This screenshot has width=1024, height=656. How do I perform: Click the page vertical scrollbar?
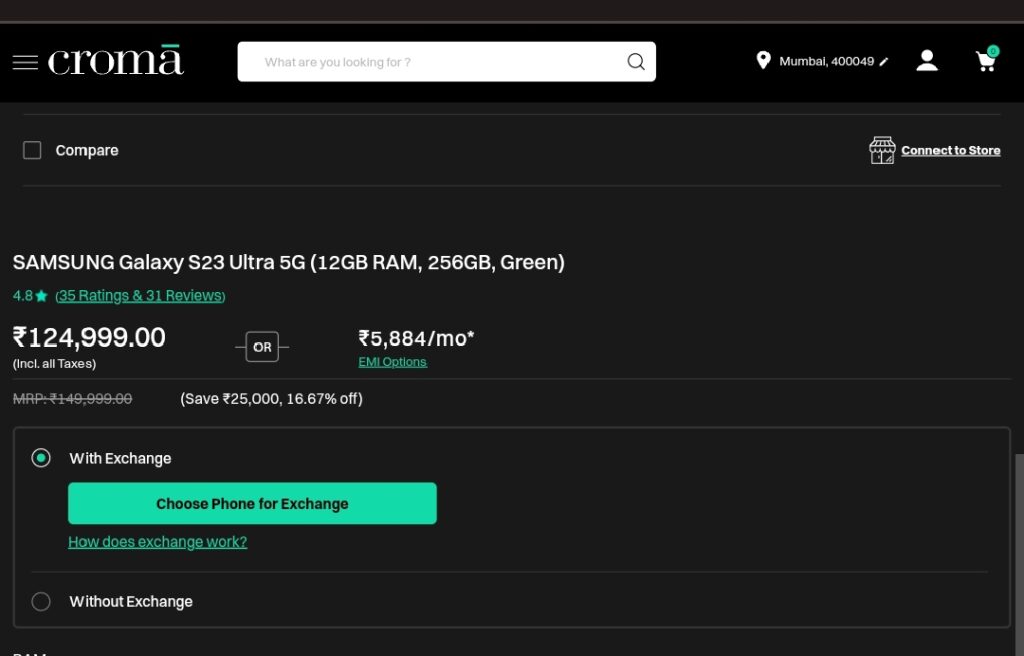(1019, 555)
